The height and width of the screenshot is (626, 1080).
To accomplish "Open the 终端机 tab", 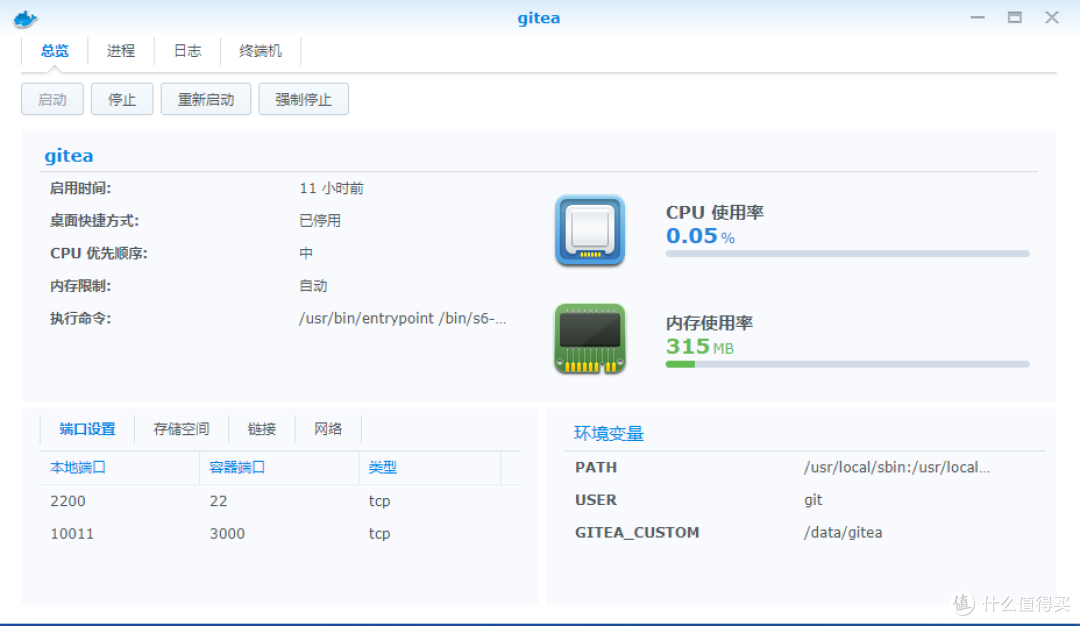I will click(x=260, y=50).
